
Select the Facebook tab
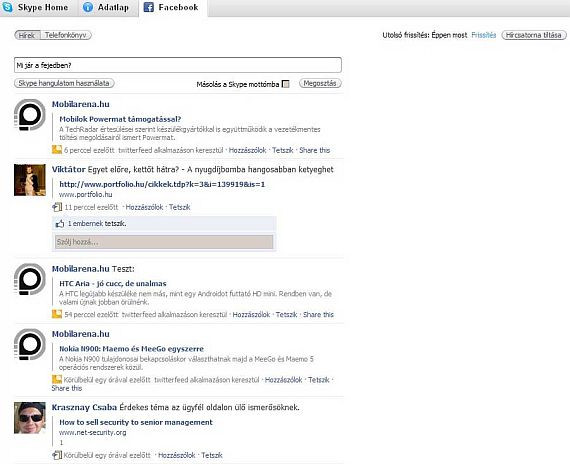[x=173, y=8]
